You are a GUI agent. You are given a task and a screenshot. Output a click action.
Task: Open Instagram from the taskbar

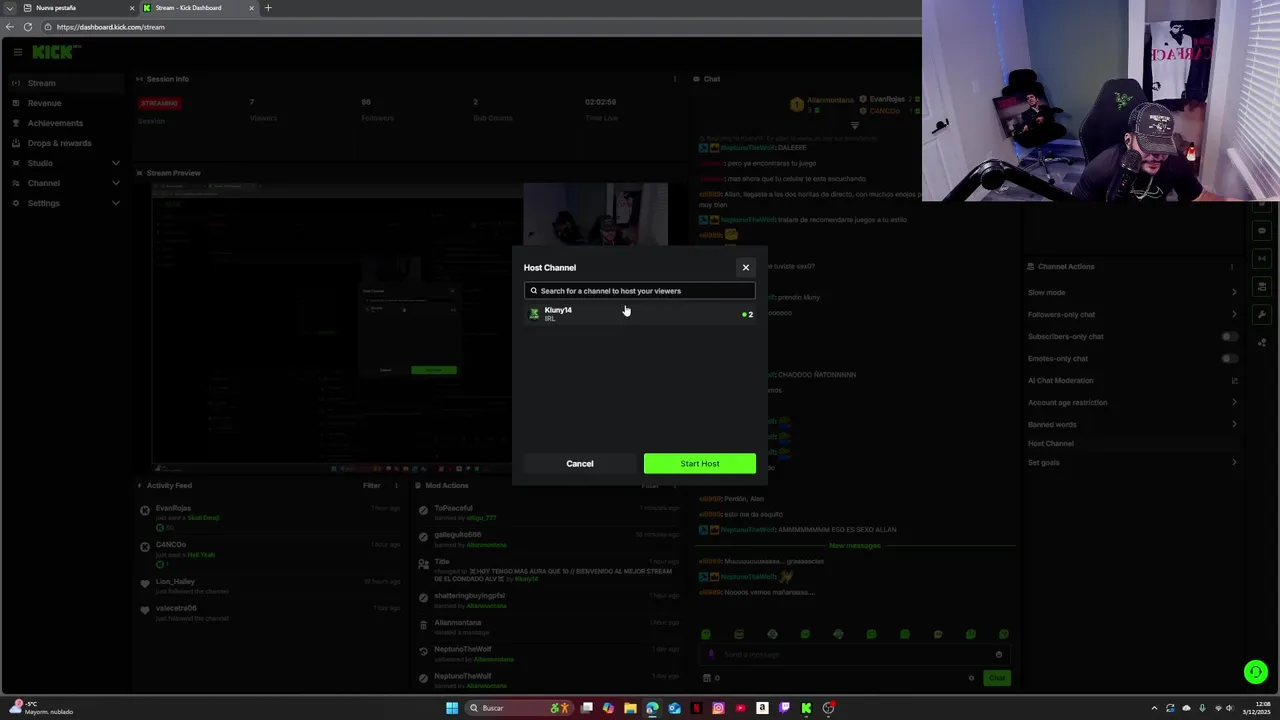point(718,708)
